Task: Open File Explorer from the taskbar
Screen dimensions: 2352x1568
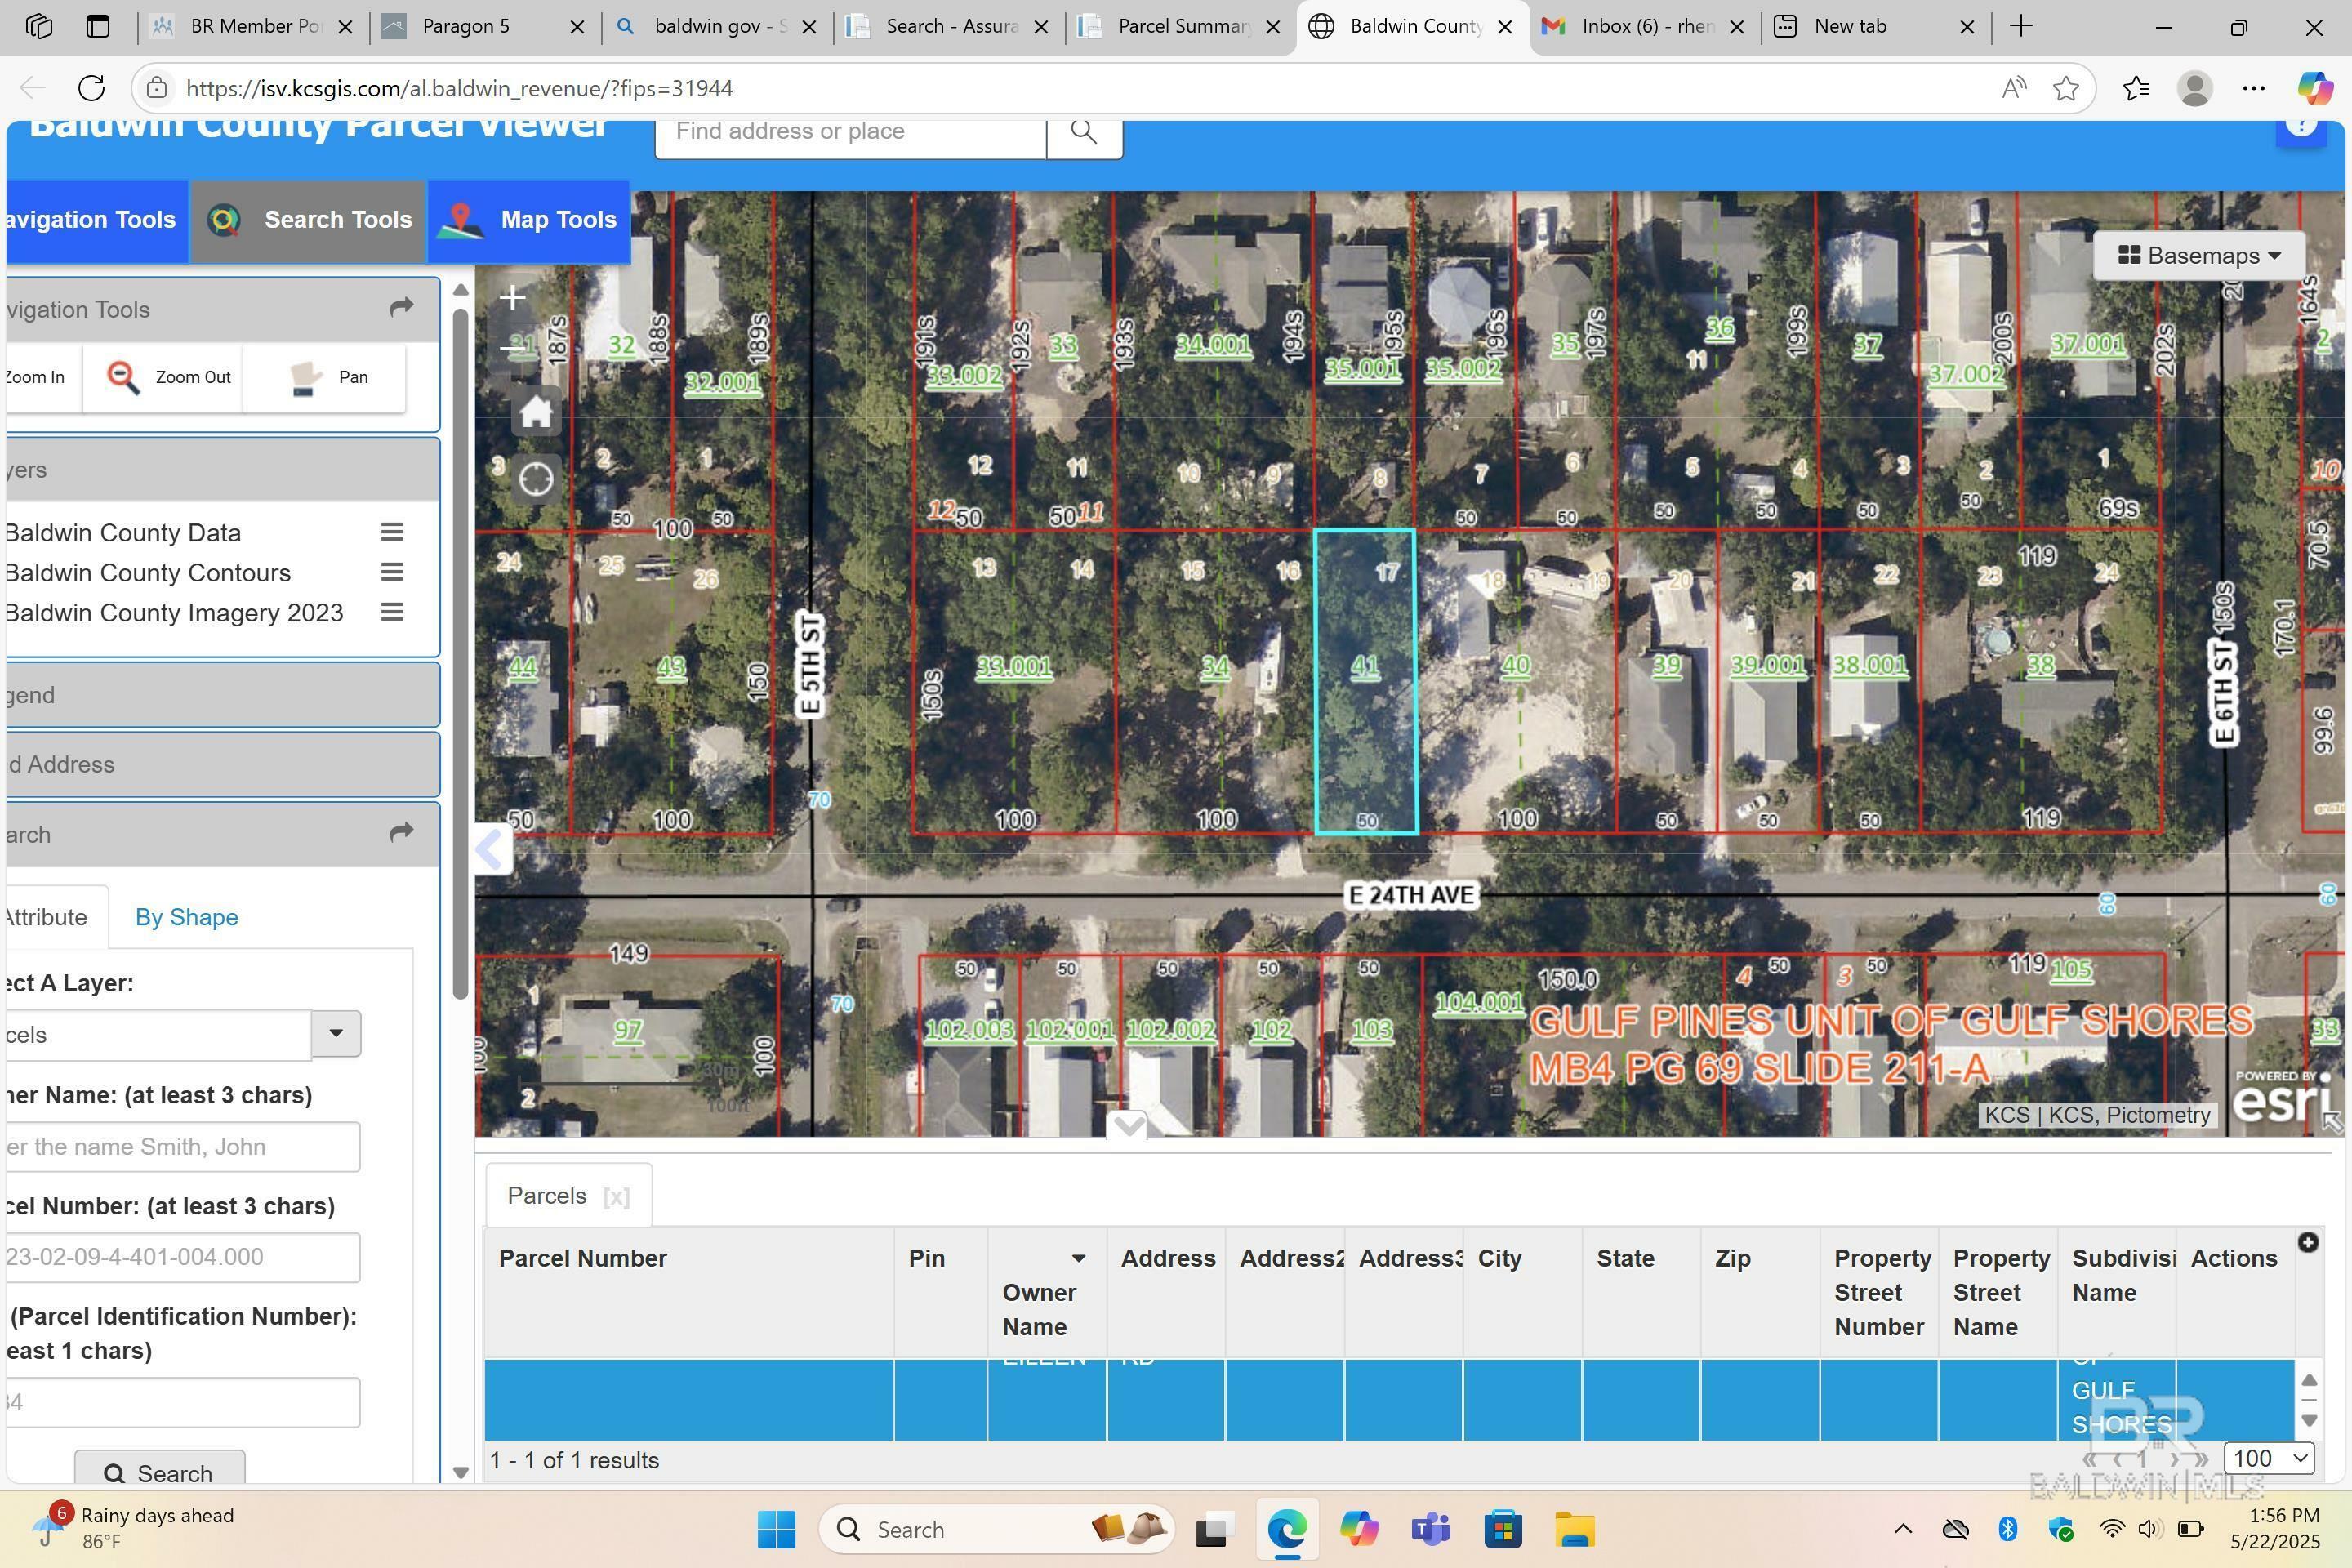Action: tap(1574, 1529)
